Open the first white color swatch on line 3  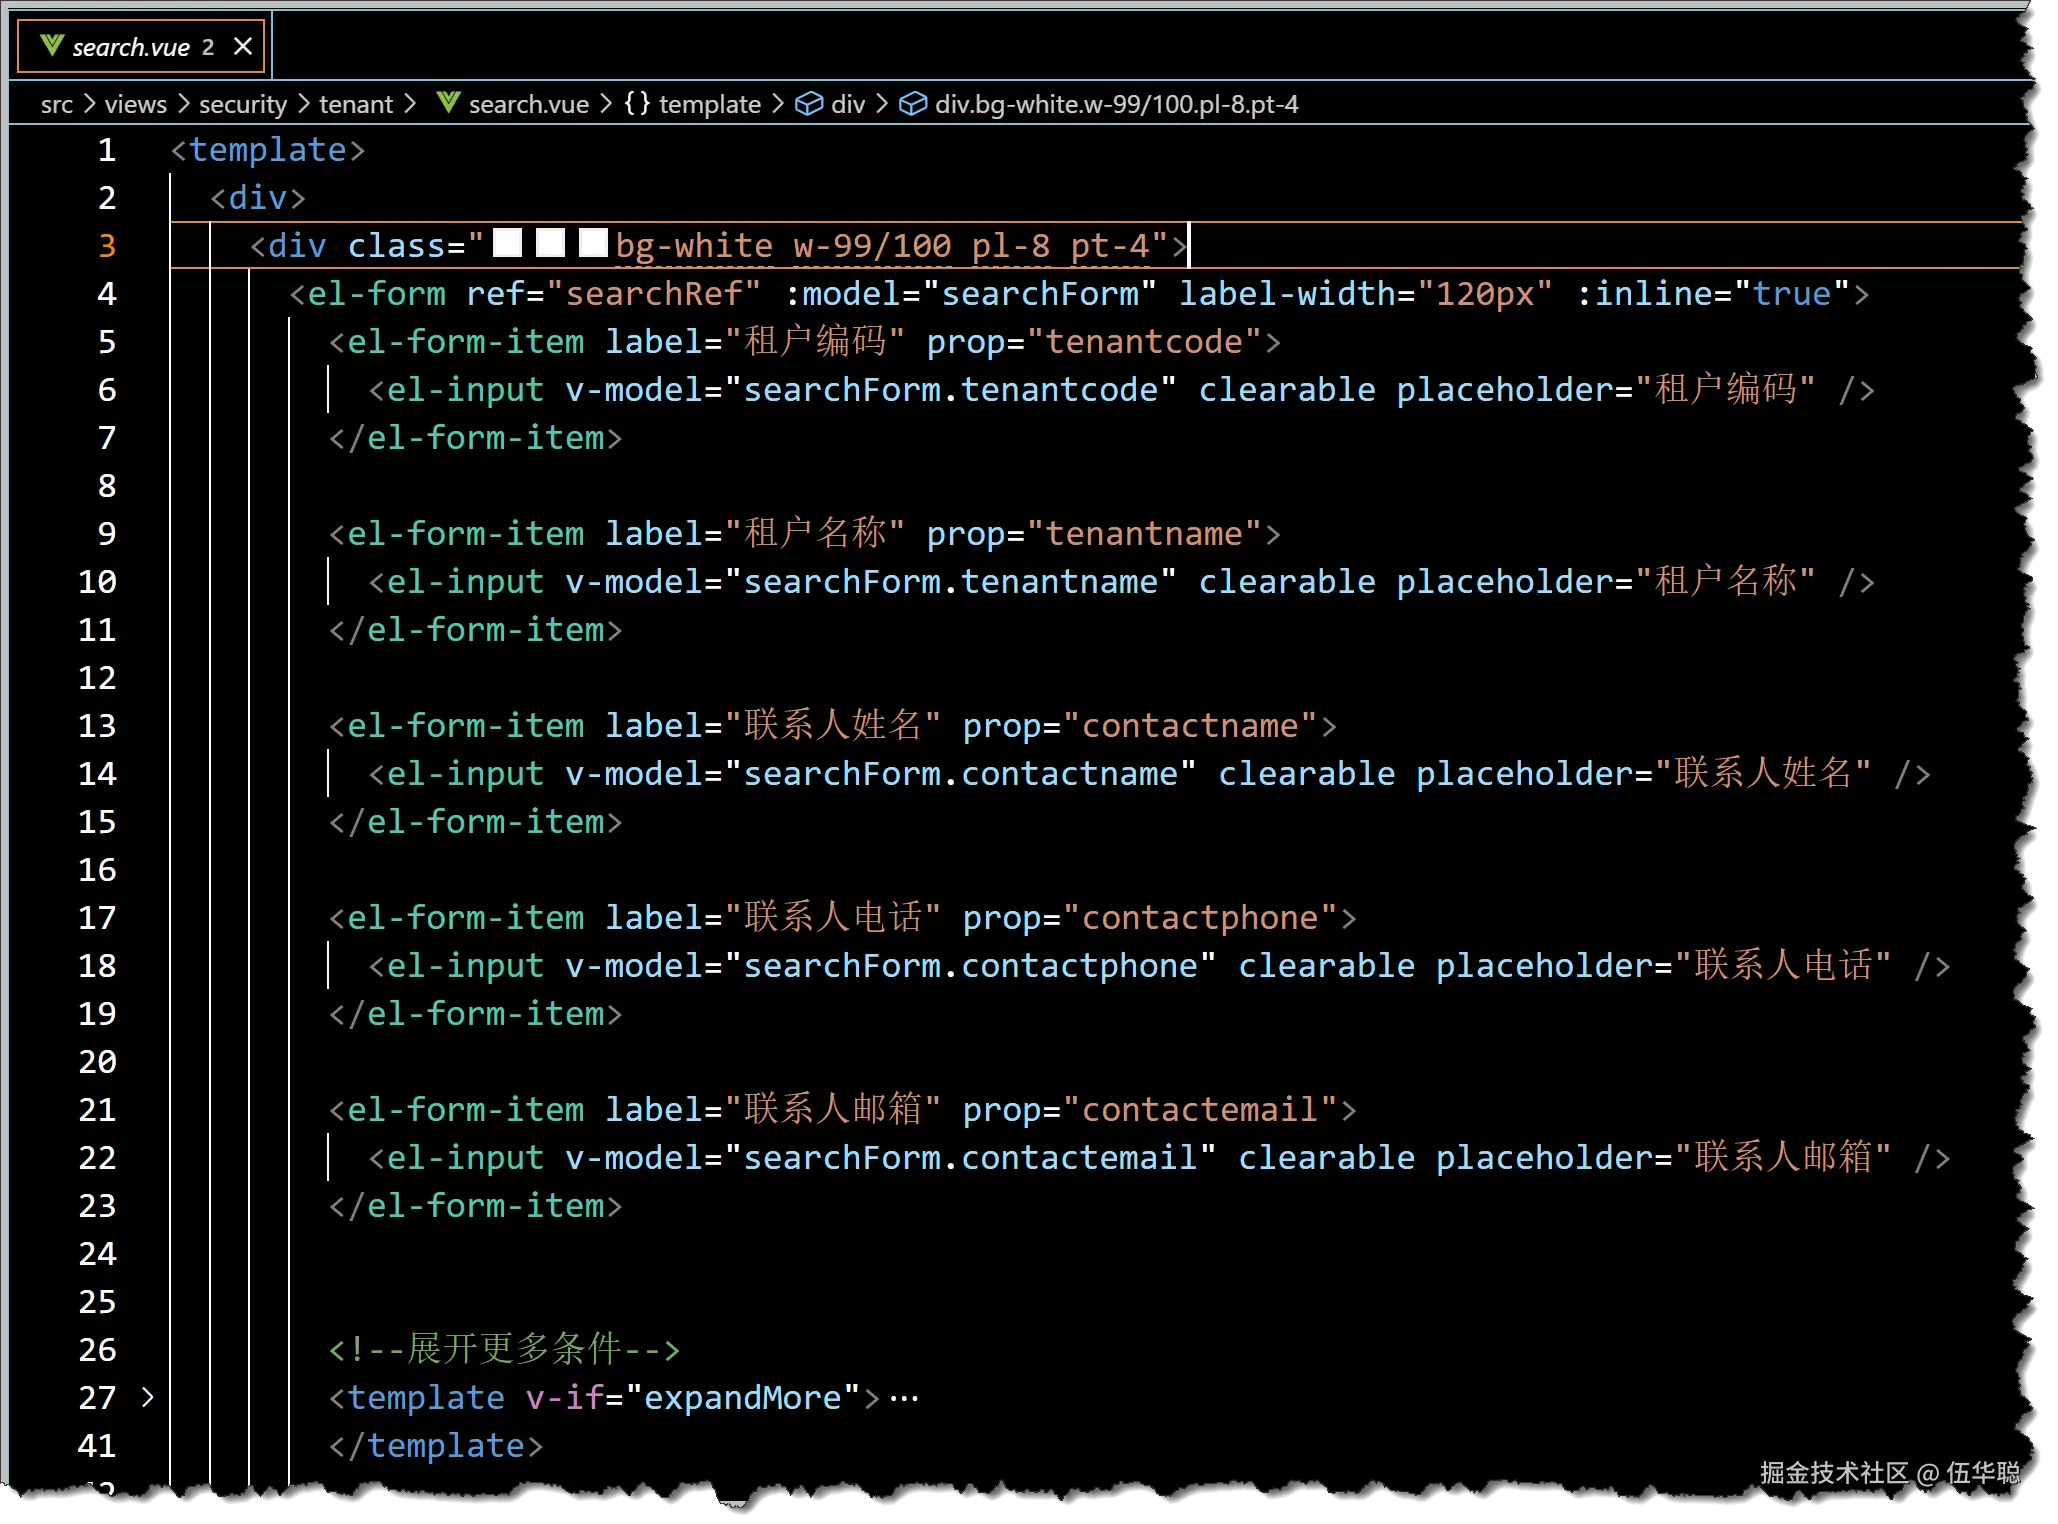(508, 243)
